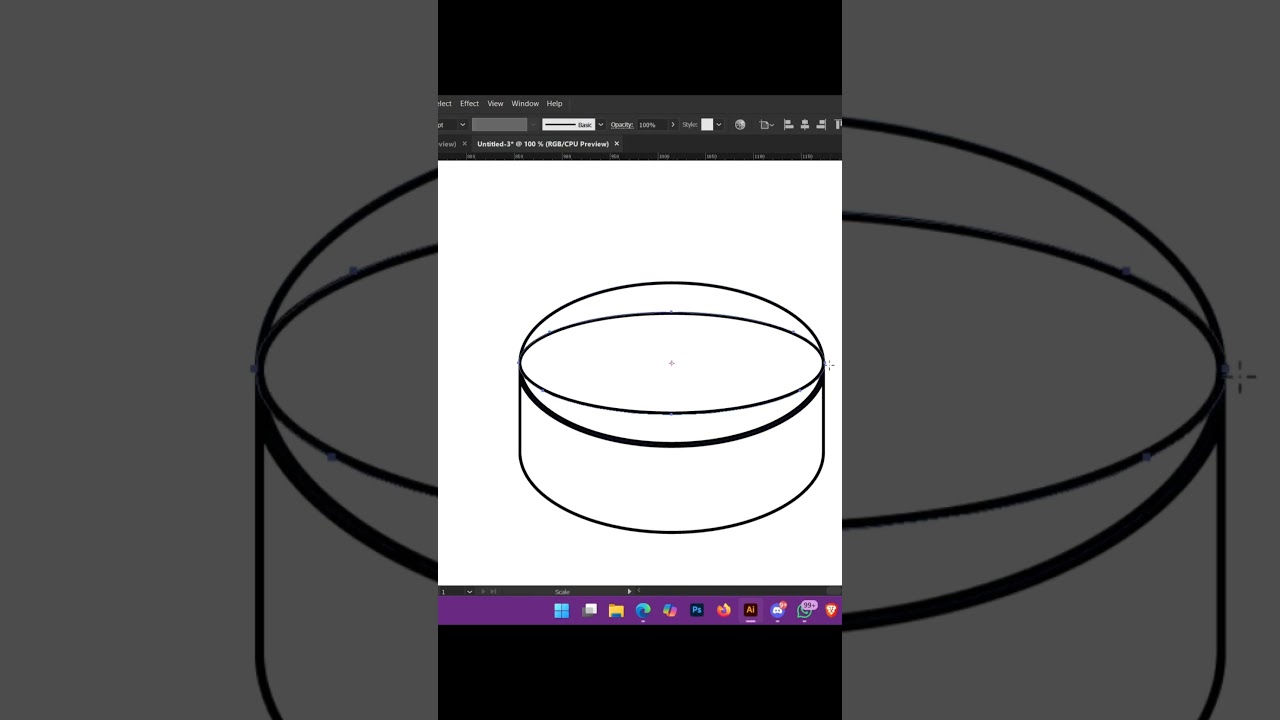Open the Window menu

tap(525, 104)
